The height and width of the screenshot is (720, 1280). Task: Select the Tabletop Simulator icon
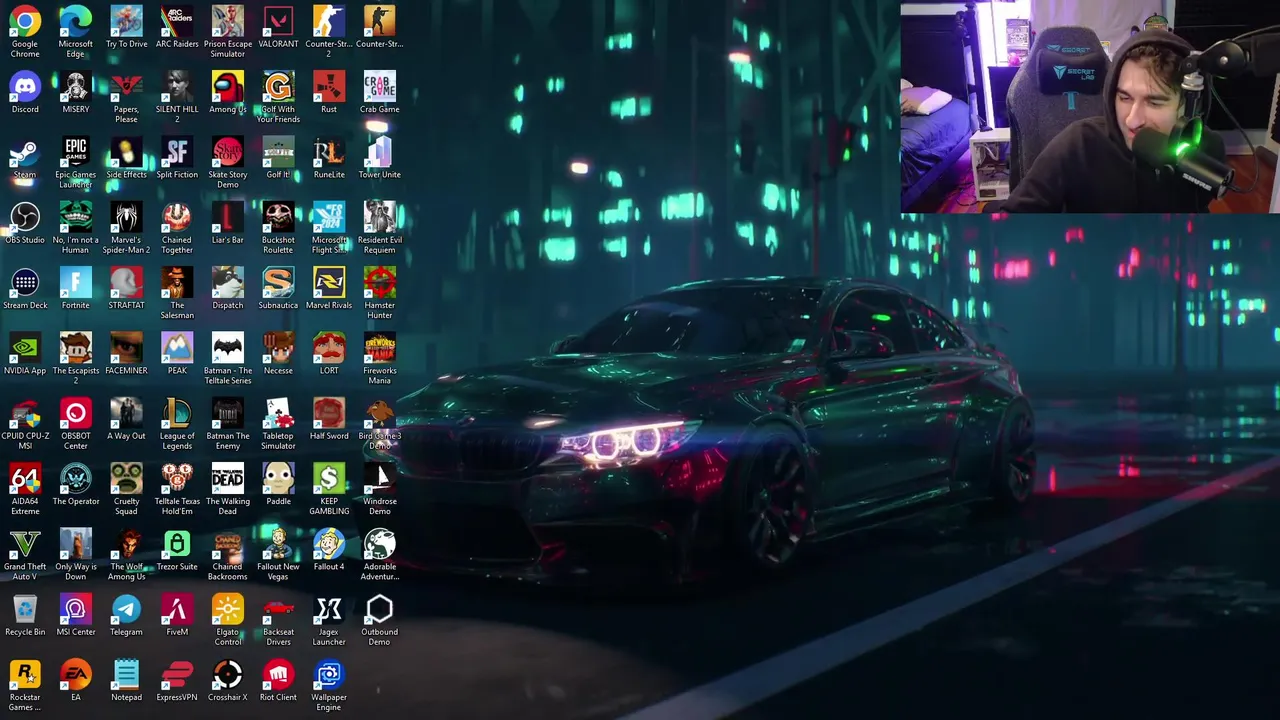278,414
